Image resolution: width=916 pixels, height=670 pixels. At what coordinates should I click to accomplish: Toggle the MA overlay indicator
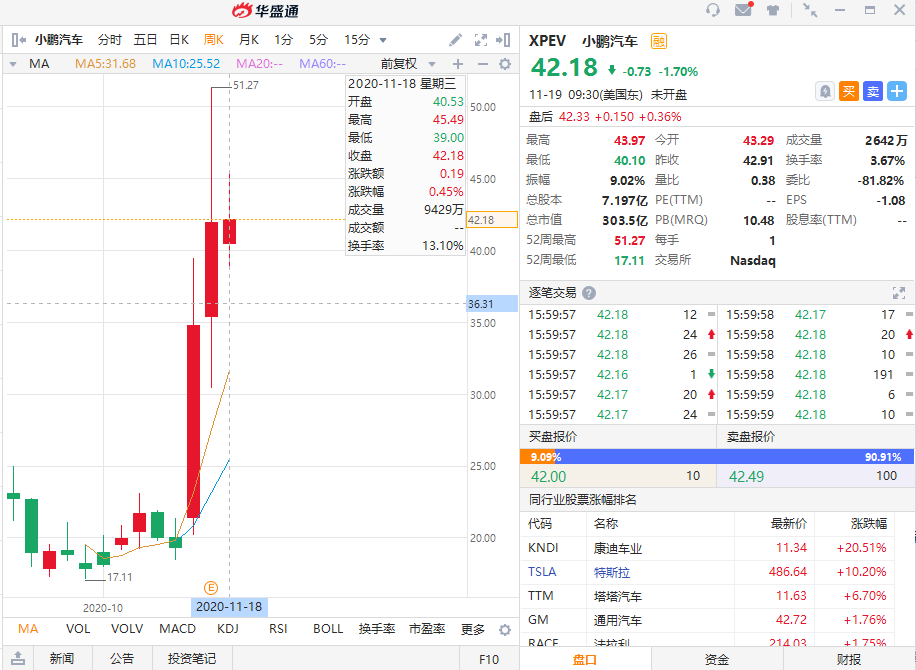[27, 629]
